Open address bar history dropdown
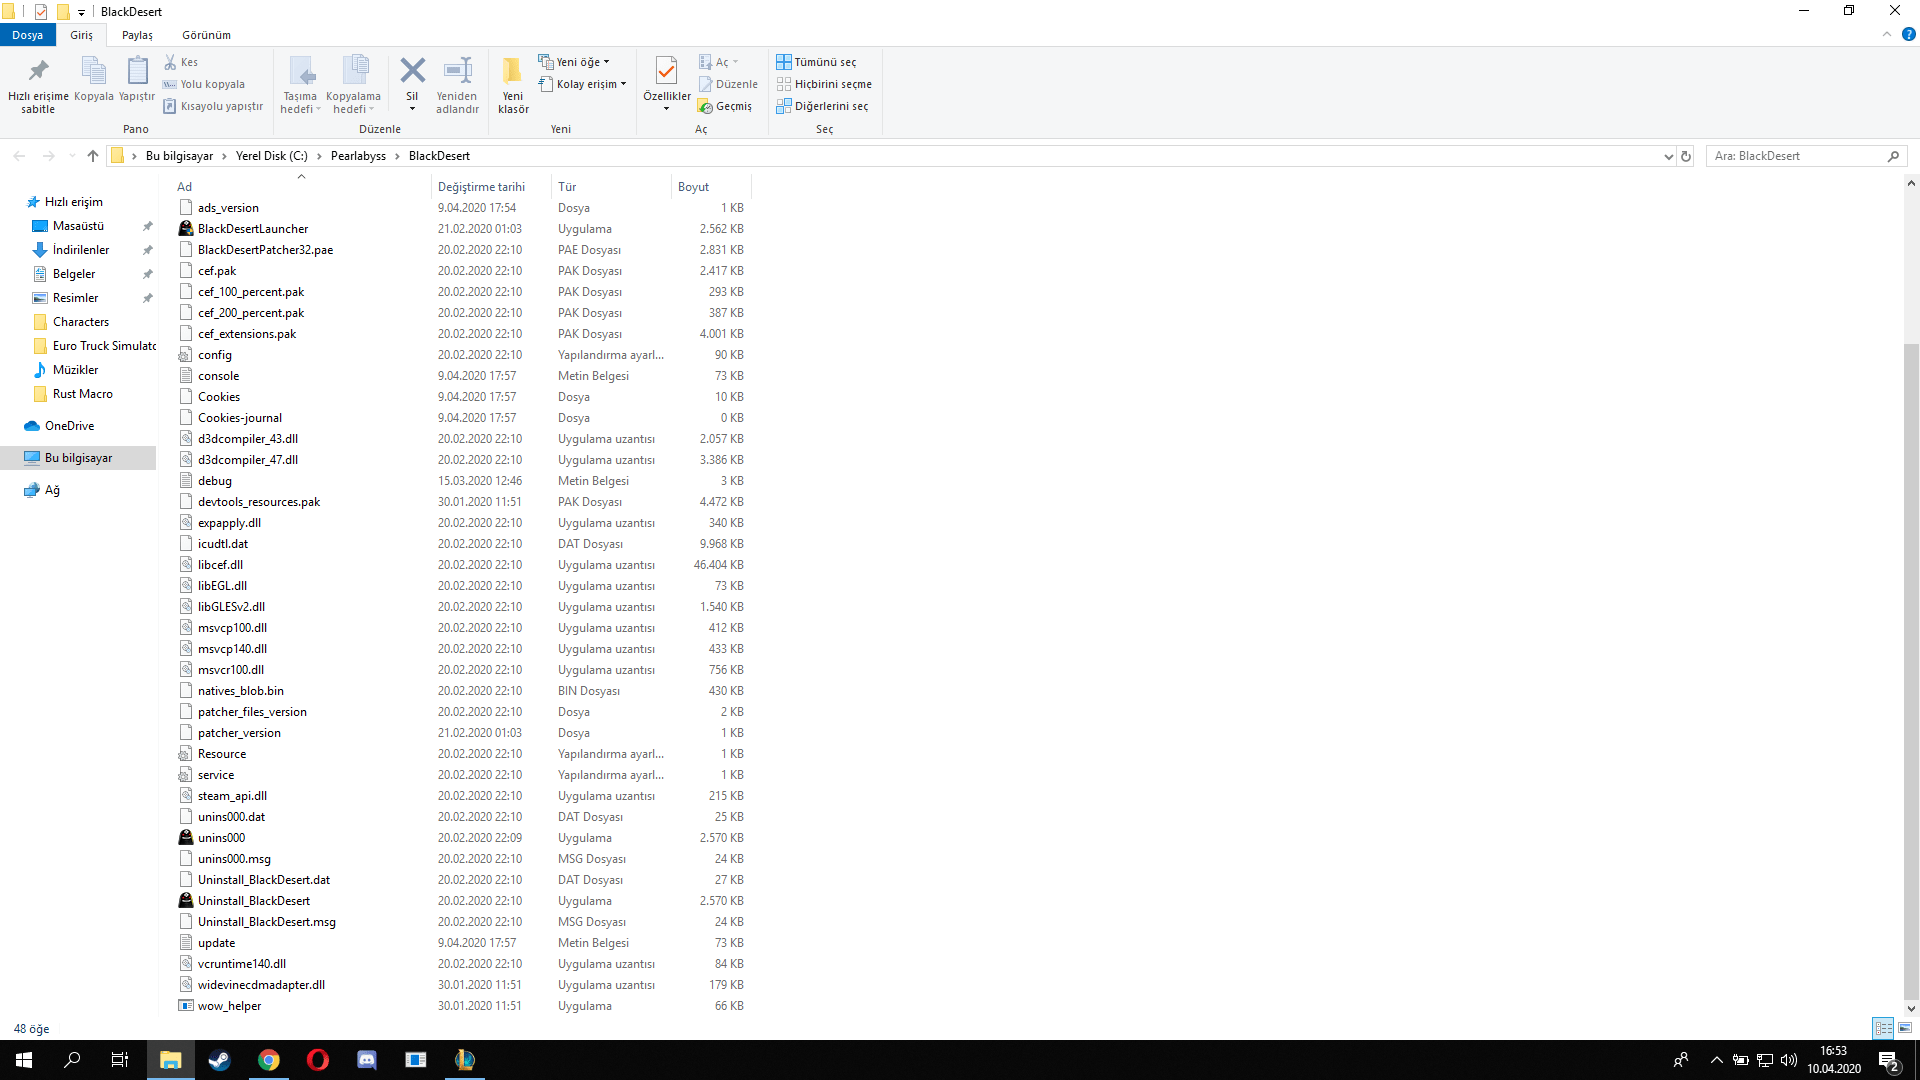 [1668, 156]
